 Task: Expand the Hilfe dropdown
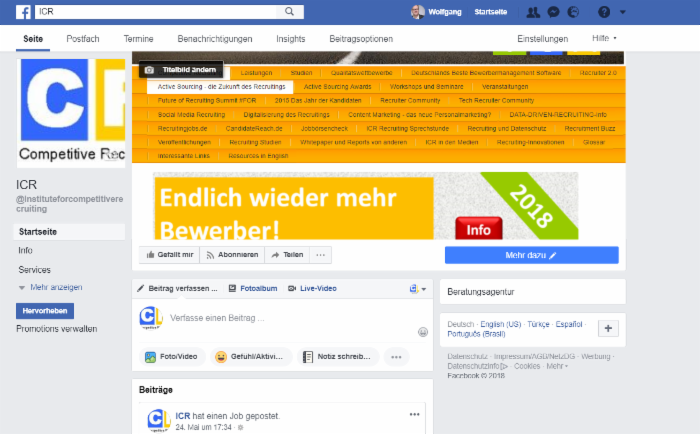click(x=604, y=38)
